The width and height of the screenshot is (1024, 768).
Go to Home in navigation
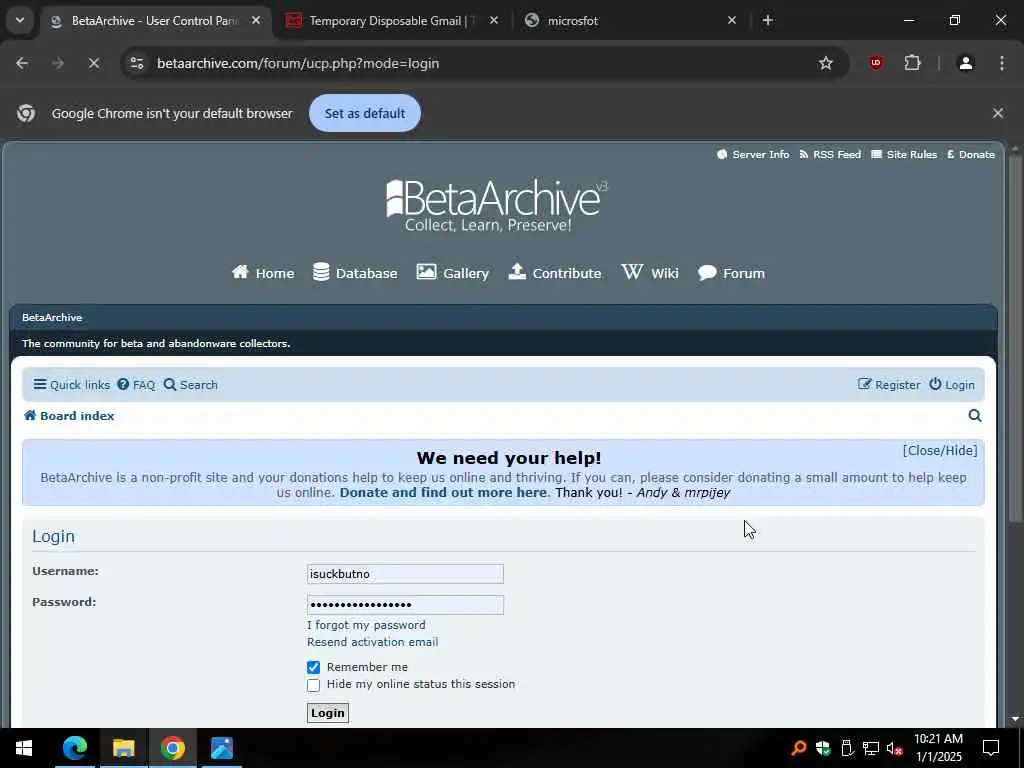click(x=263, y=273)
